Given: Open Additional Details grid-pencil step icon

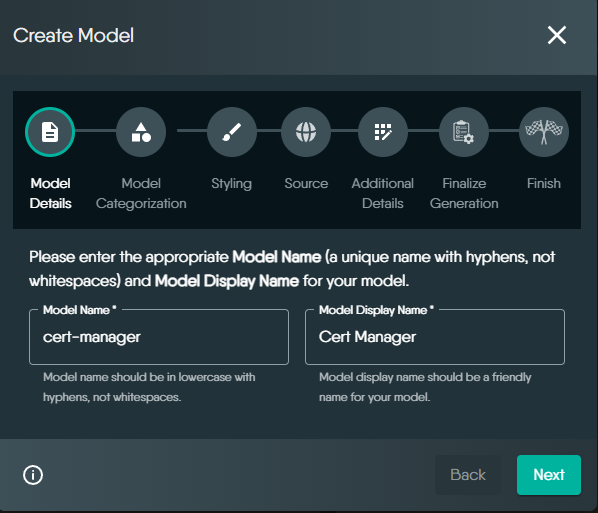Looking at the screenshot, I should [x=383, y=132].
